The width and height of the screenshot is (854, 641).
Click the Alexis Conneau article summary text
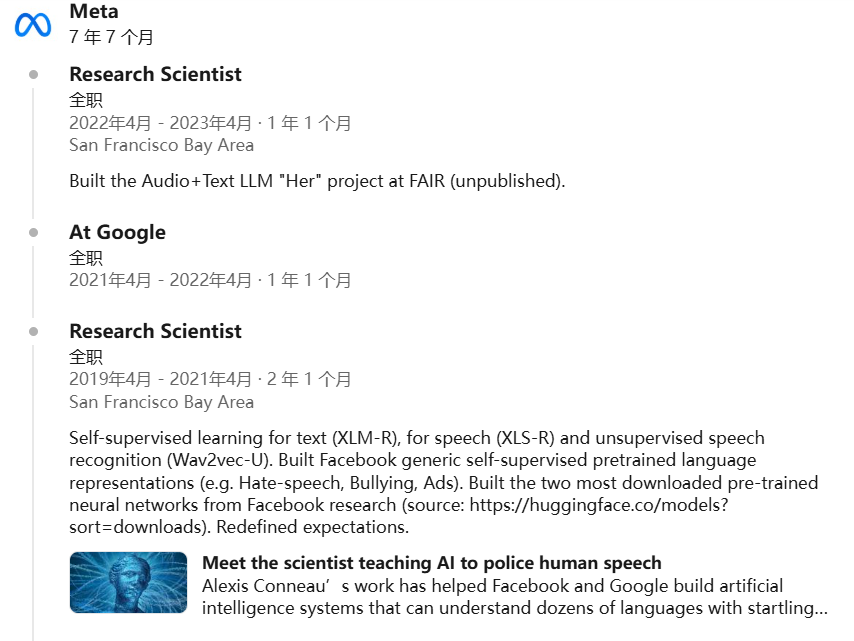(x=500, y=596)
